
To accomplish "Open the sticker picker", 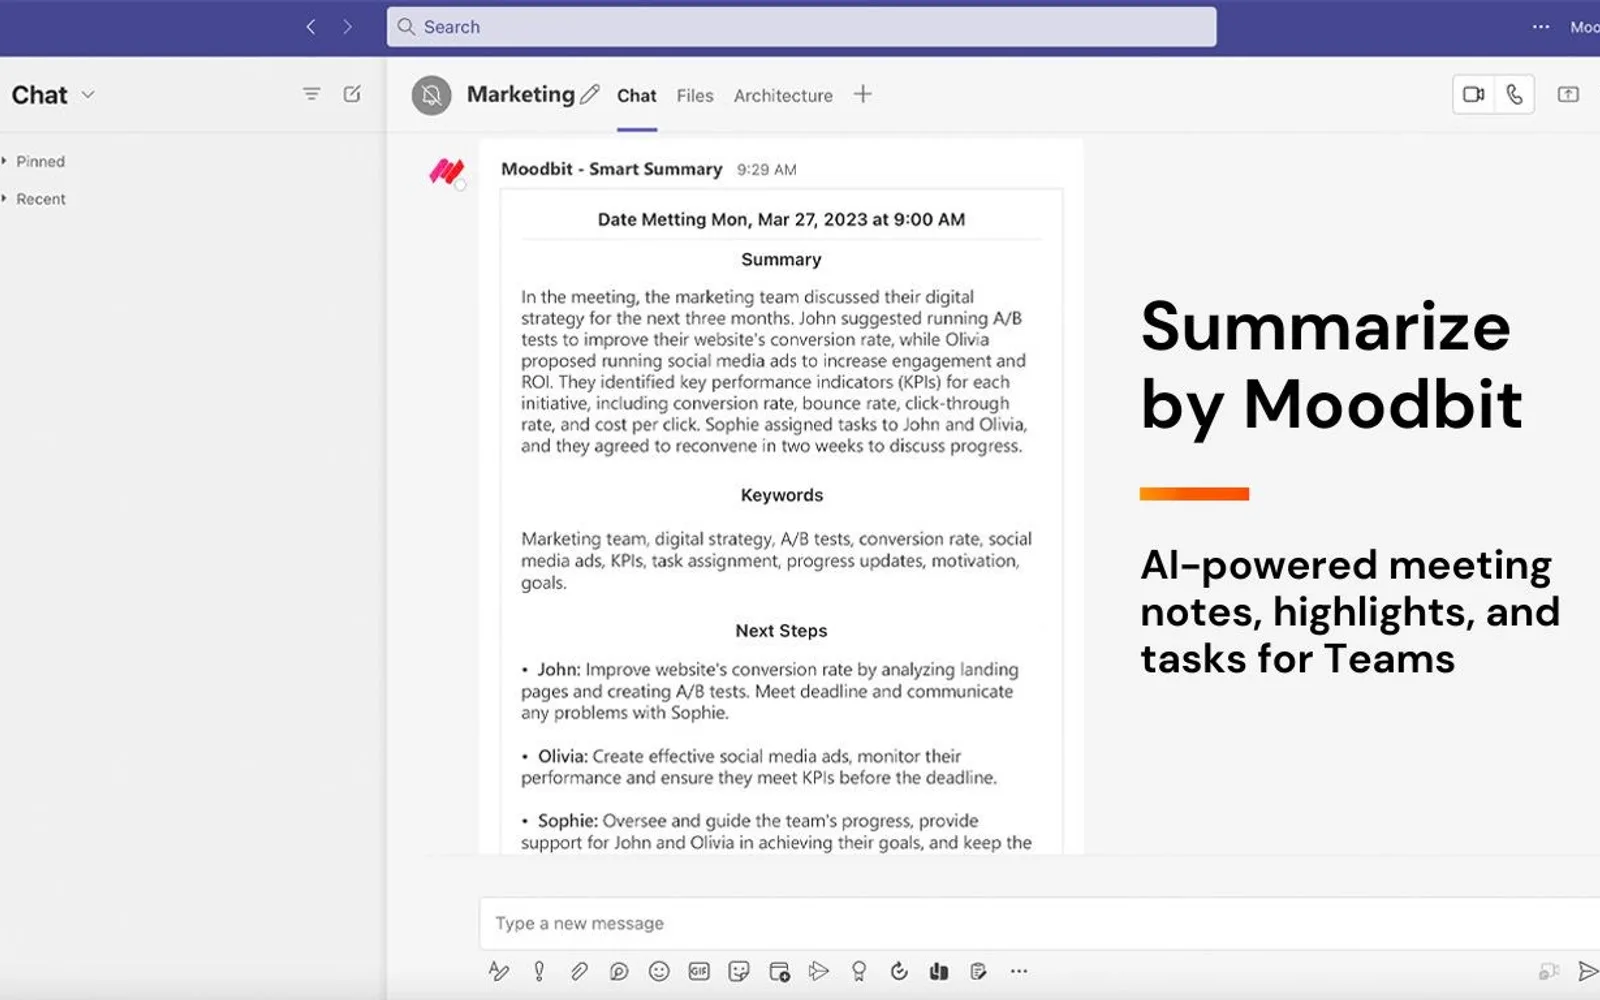I will click(739, 971).
